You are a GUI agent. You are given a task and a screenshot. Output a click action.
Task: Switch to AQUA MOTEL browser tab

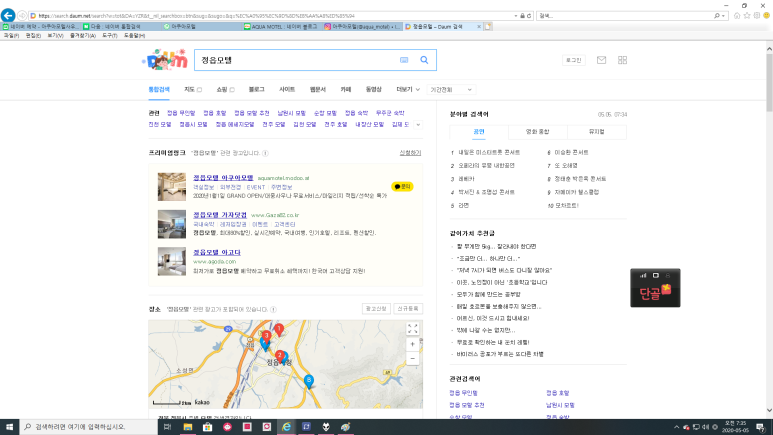point(281,27)
